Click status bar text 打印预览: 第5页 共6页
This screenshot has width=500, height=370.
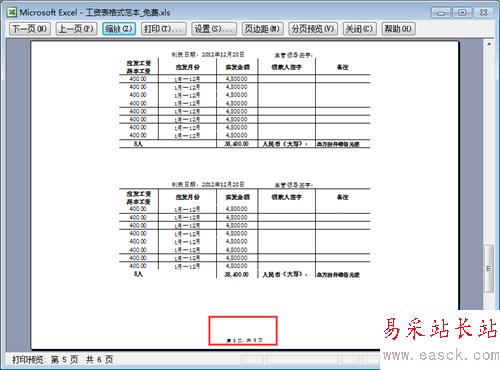63,360
